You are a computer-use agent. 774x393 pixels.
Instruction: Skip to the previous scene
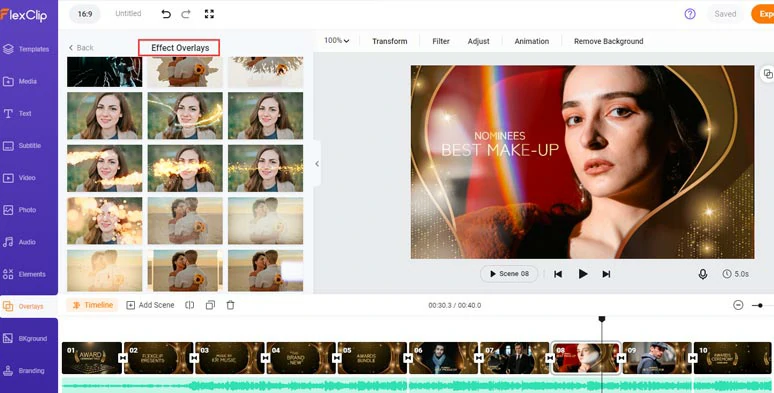[x=558, y=274]
